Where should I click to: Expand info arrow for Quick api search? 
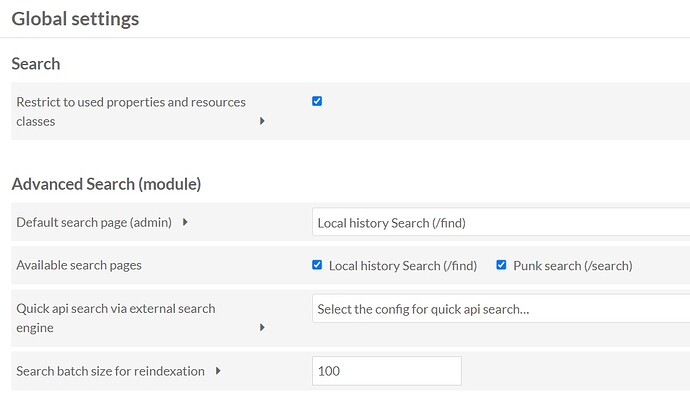[x=262, y=327]
